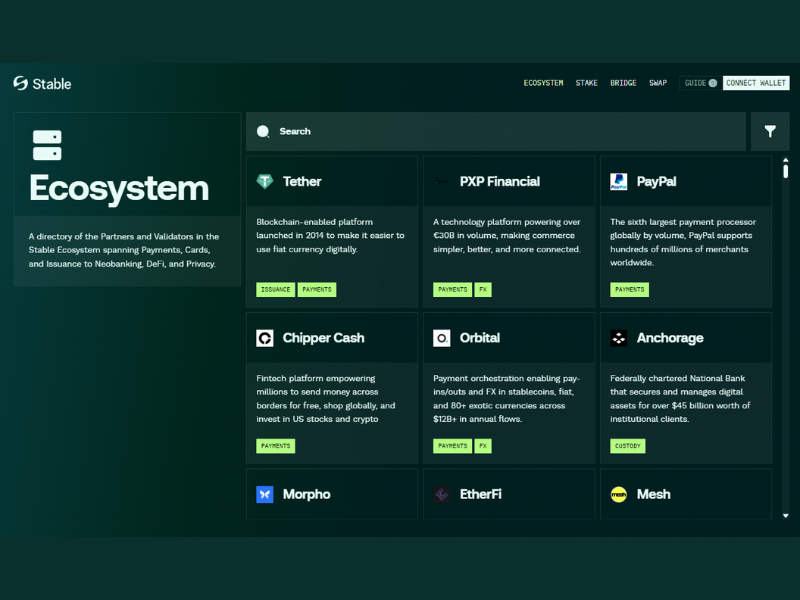Click the Orbital description "Payment orchestration enabling"
Screen dimensions: 800x600
click(506, 399)
